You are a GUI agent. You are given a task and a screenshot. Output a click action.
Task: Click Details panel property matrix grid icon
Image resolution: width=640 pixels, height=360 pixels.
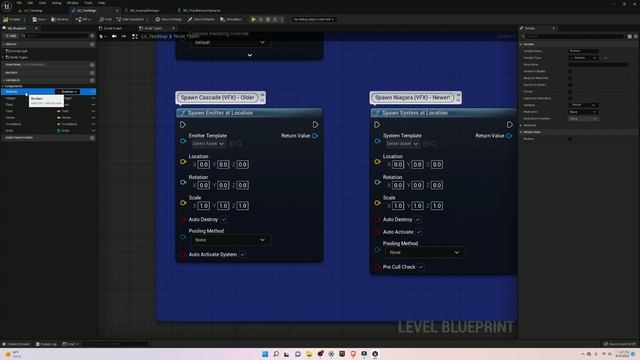point(630,36)
